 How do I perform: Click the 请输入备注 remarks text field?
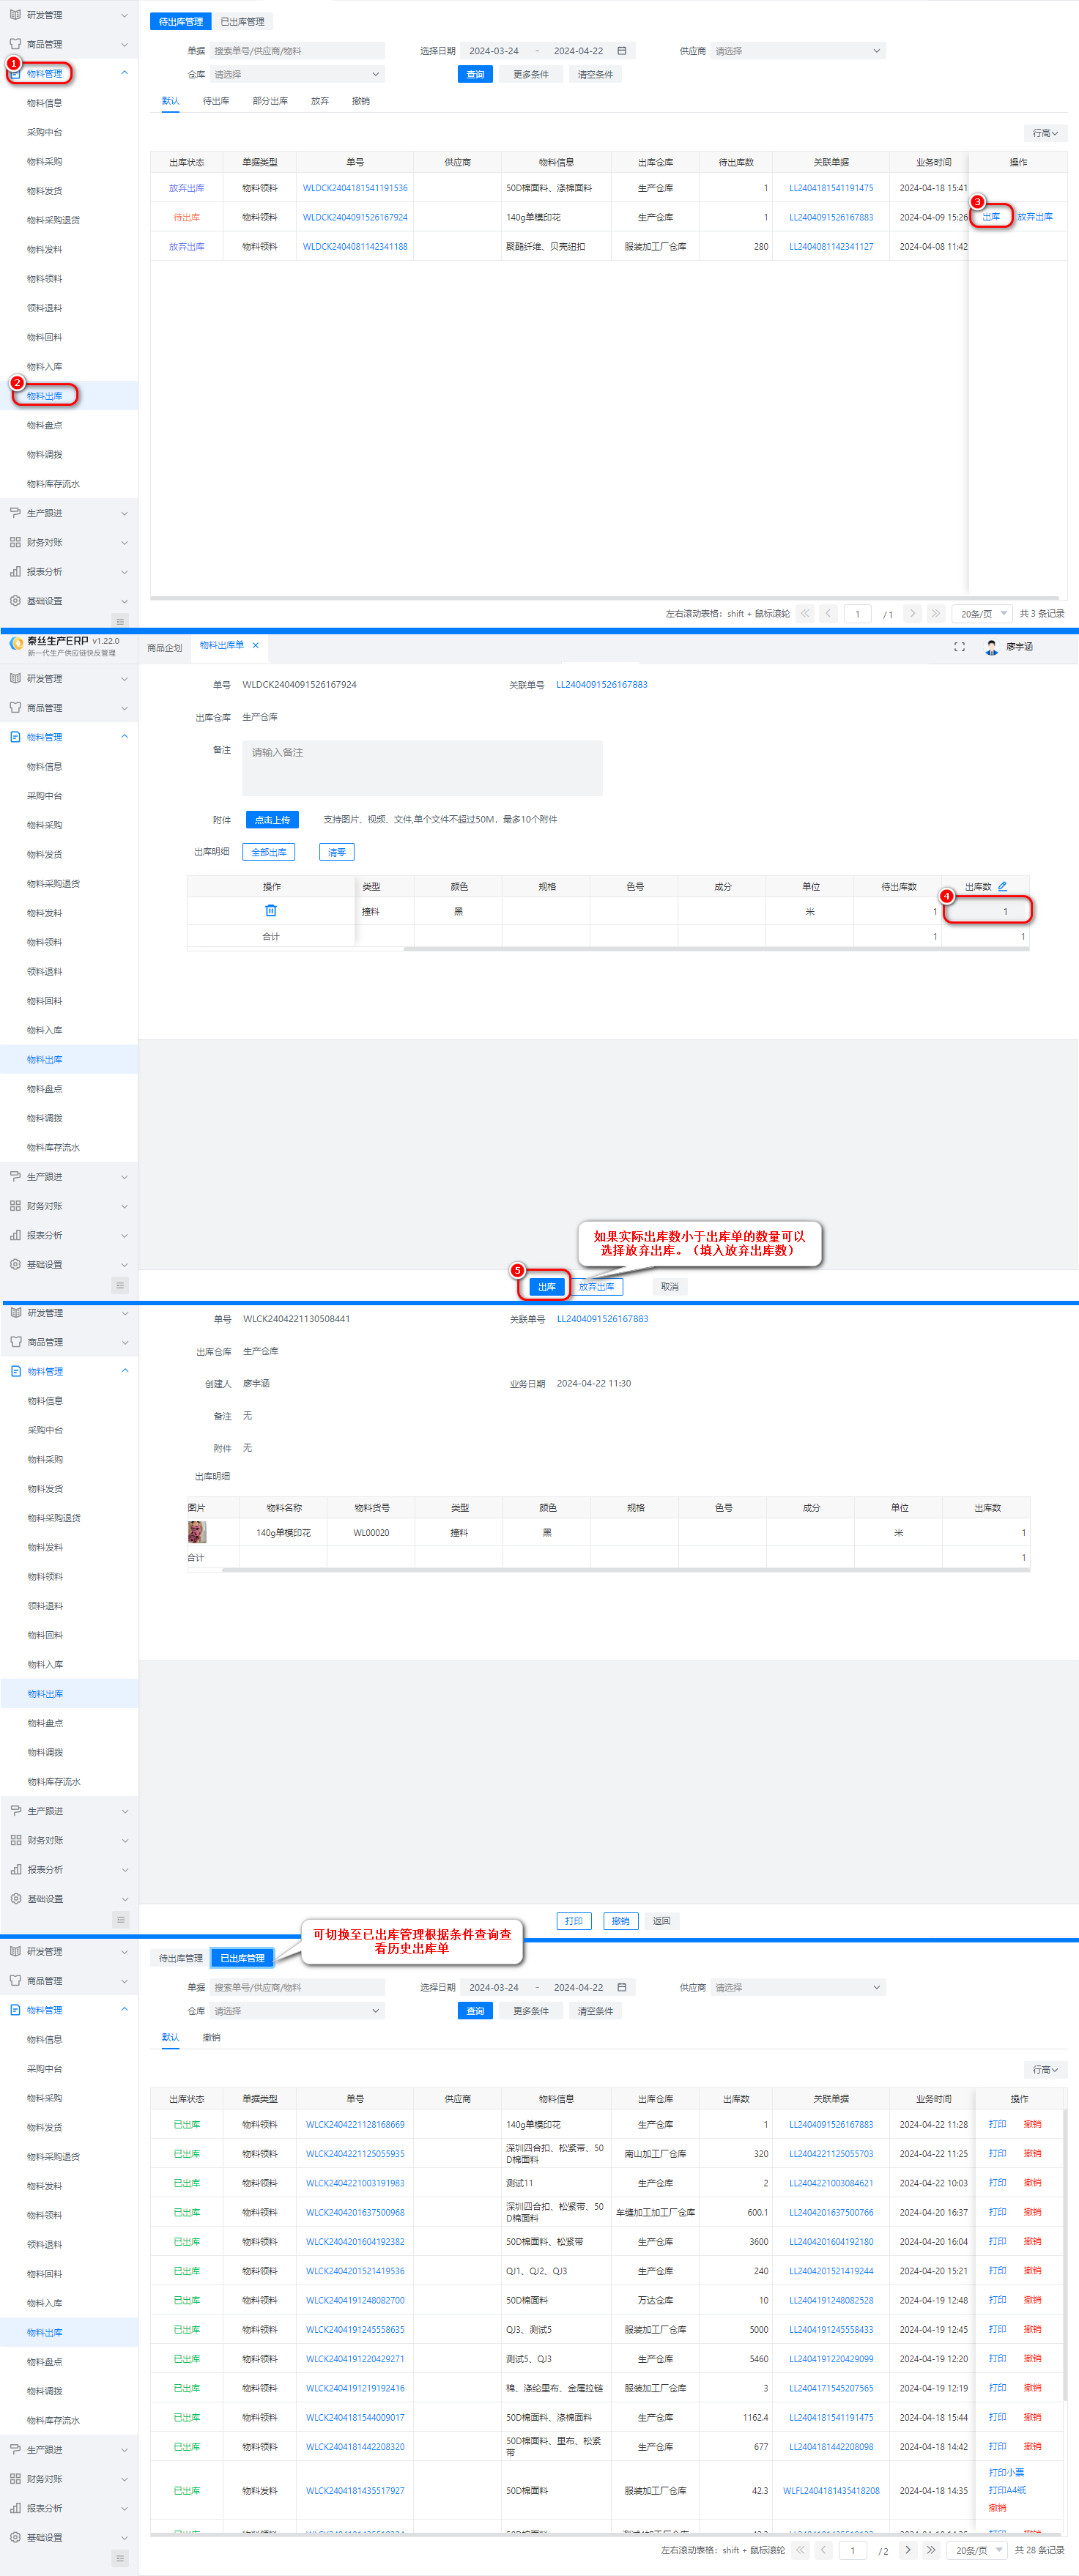(x=422, y=767)
